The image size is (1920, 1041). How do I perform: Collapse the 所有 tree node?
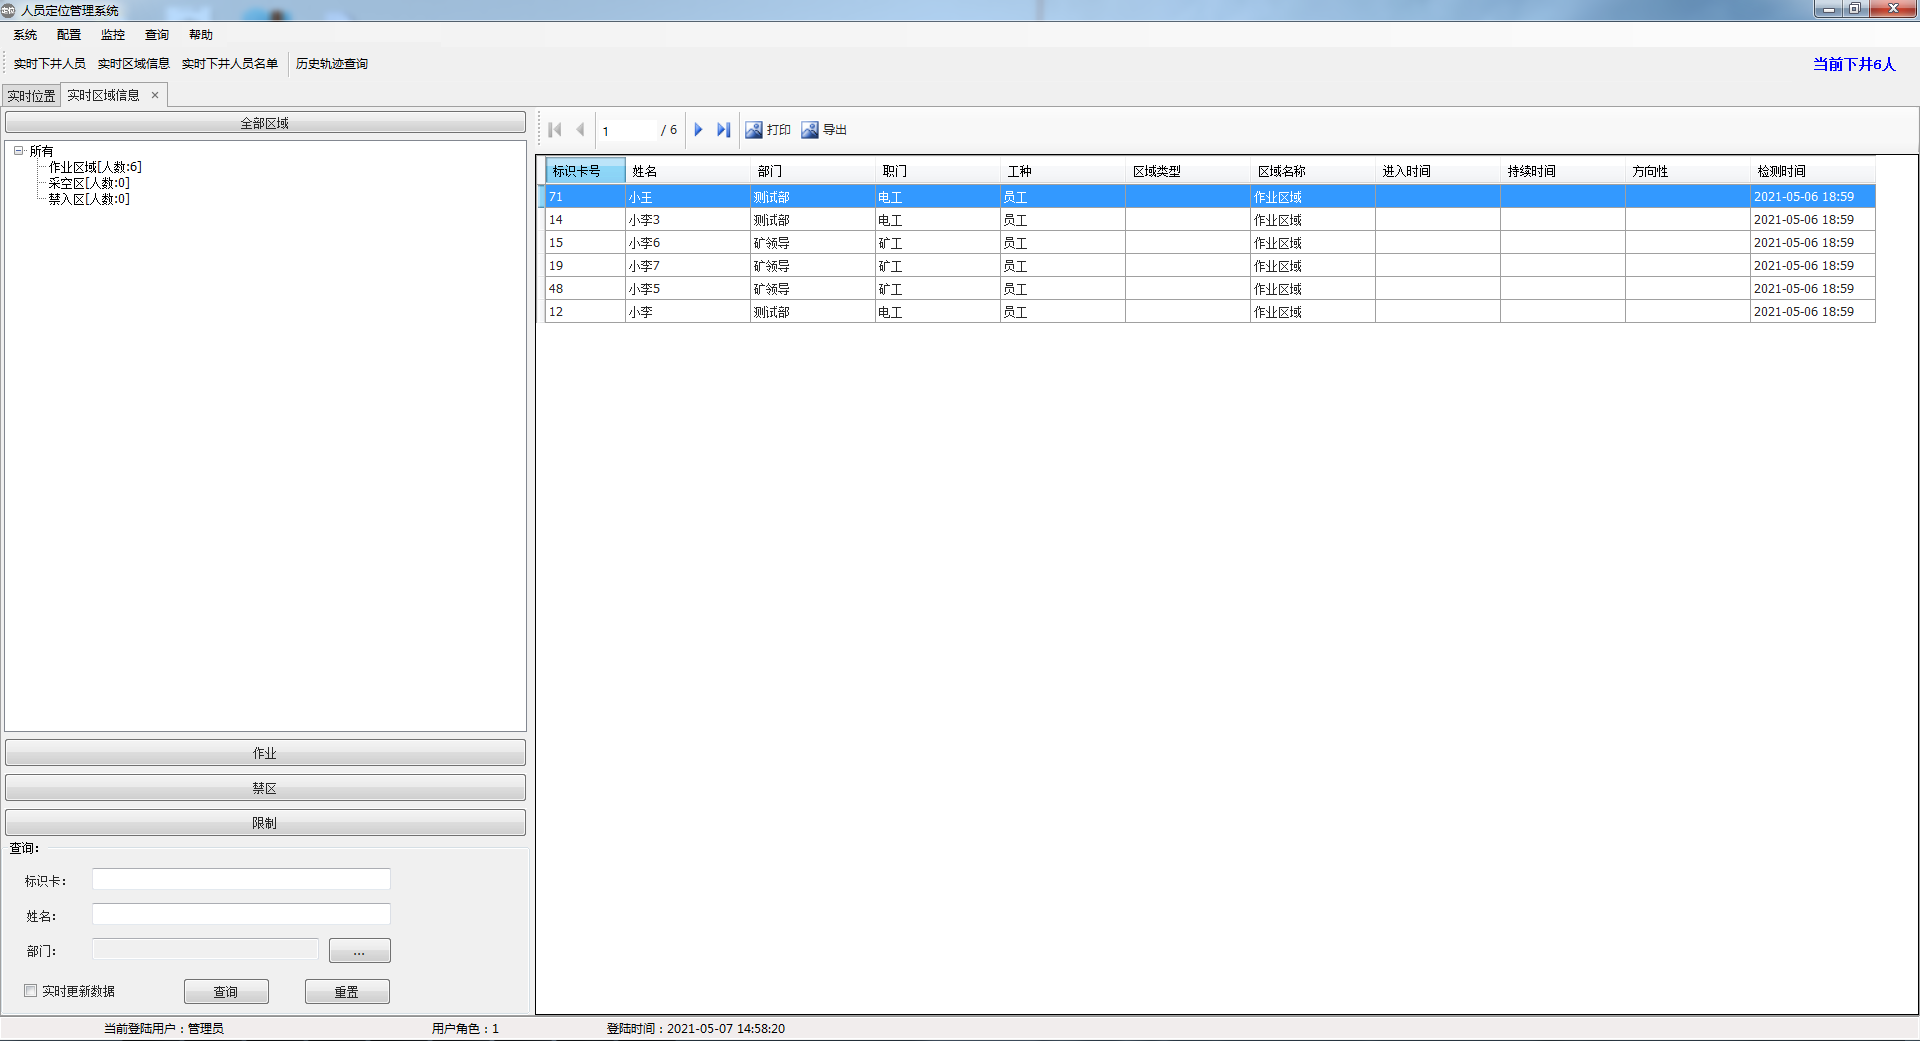click(18, 151)
